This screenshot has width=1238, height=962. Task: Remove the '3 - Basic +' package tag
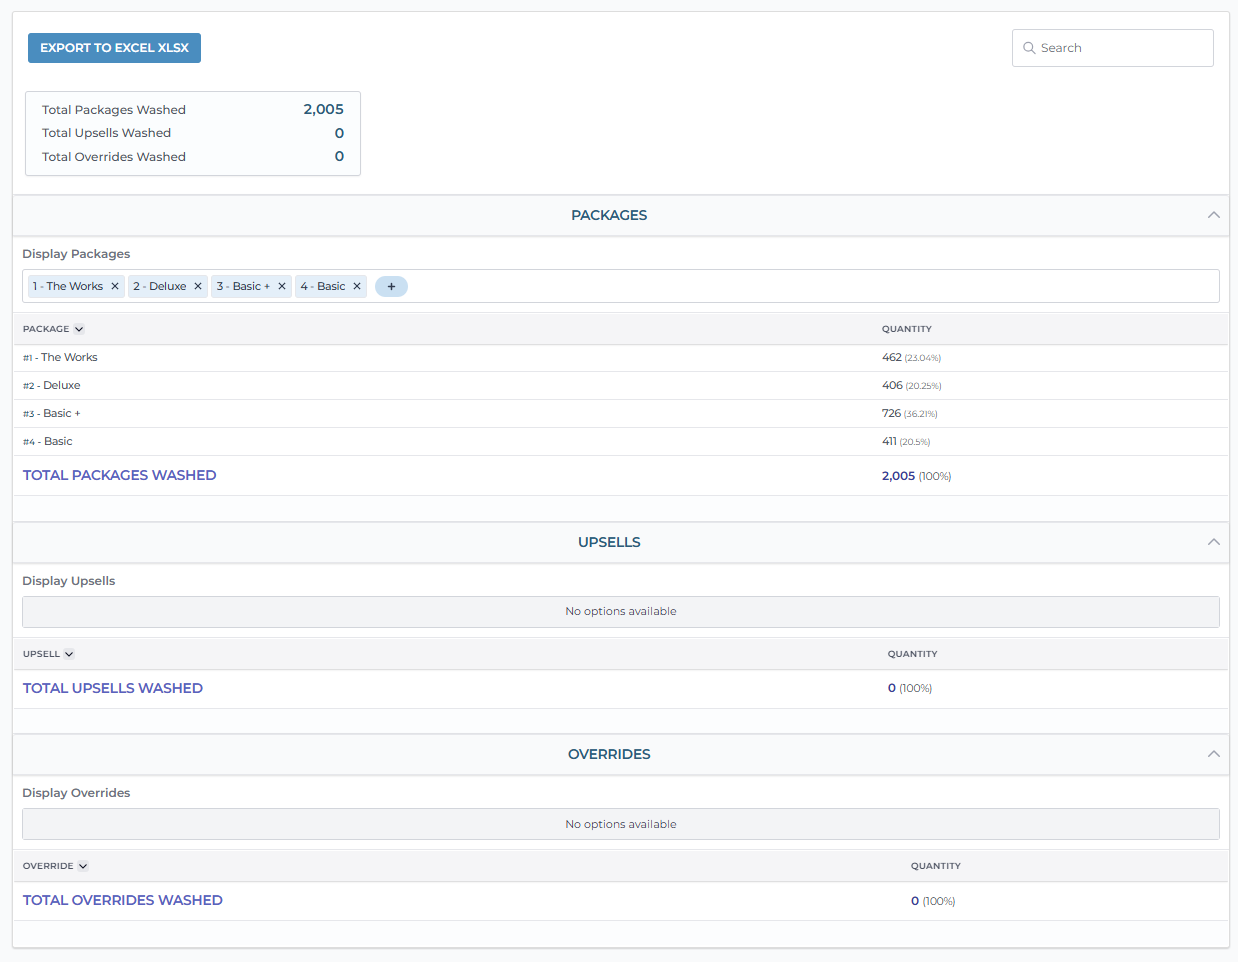point(282,287)
